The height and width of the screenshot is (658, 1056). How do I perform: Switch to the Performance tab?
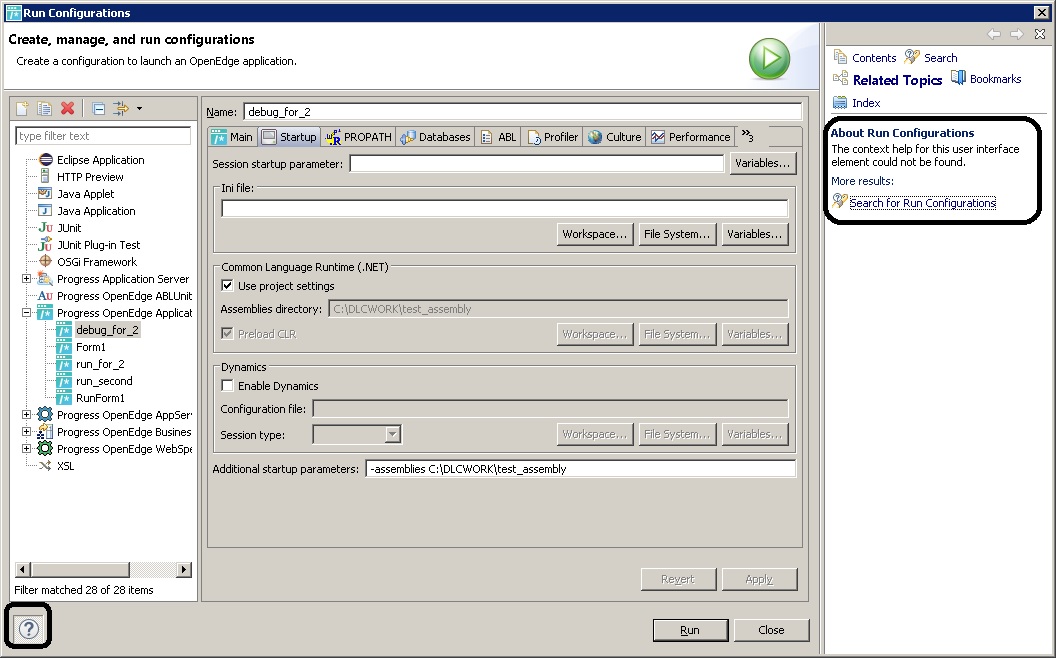tap(691, 137)
